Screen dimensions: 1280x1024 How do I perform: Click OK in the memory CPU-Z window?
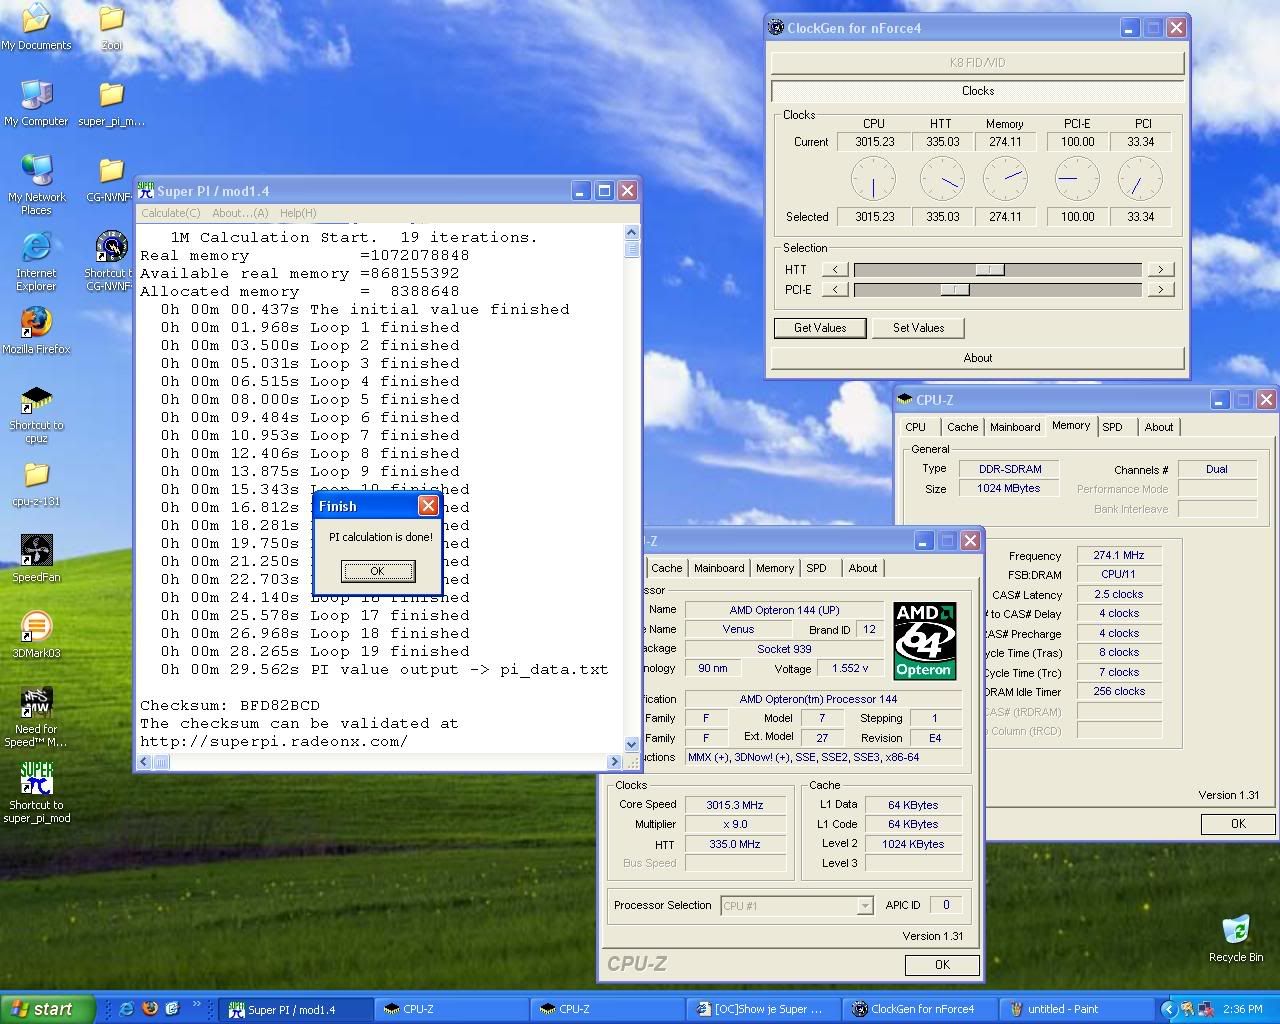[x=1238, y=824]
